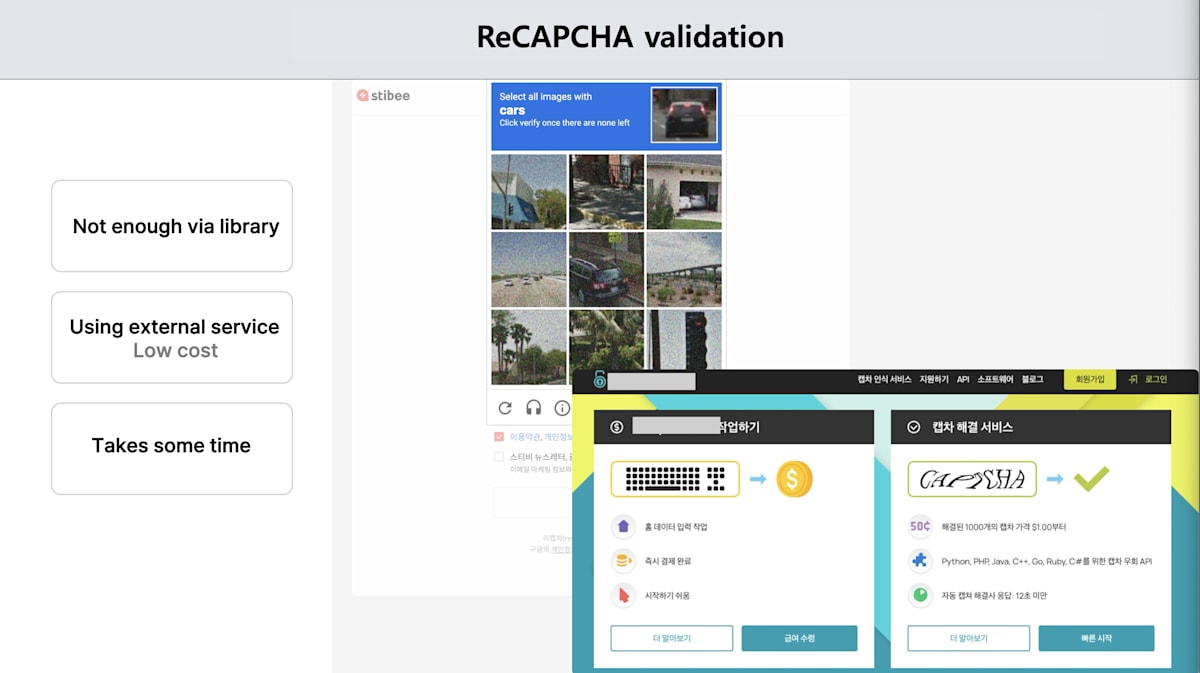Click dollar-circle icon in 작업하기 header
Viewport: 1200px width, 673px height.
(616, 427)
